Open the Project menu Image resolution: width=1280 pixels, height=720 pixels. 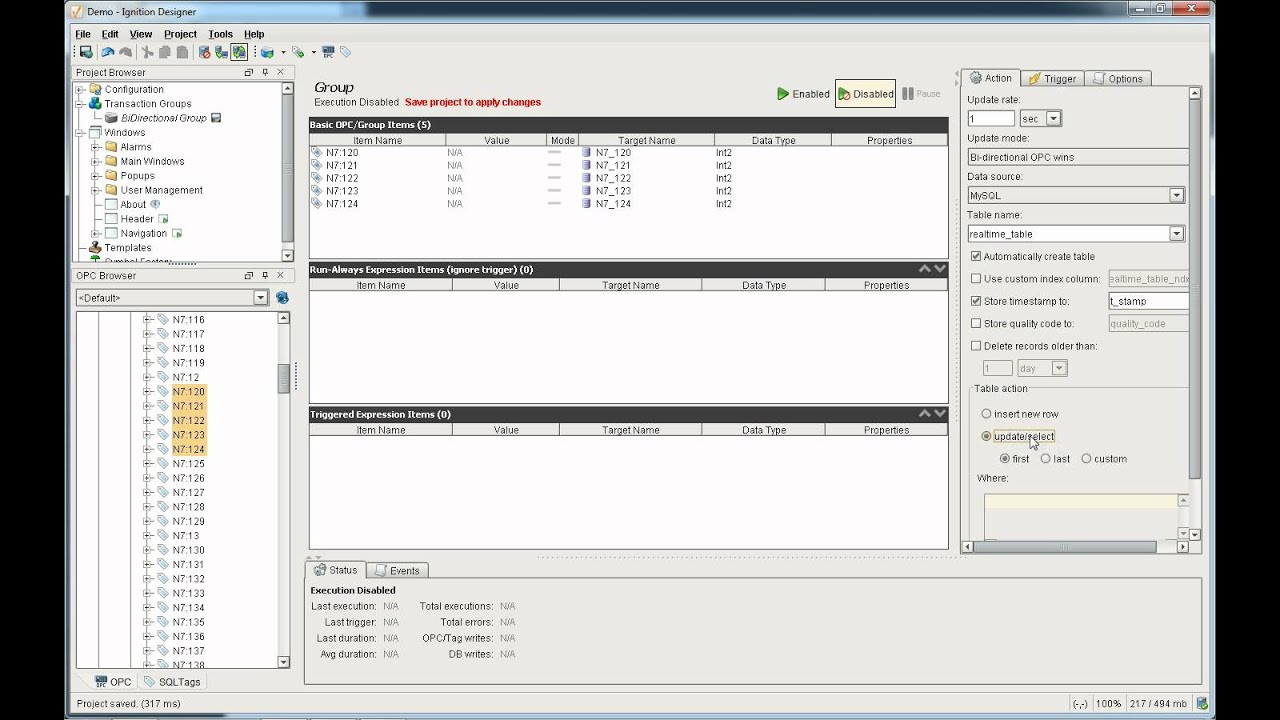click(180, 34)
